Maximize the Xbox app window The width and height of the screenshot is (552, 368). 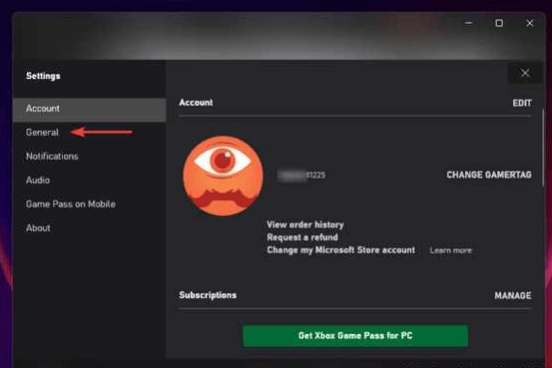[499, 23]
